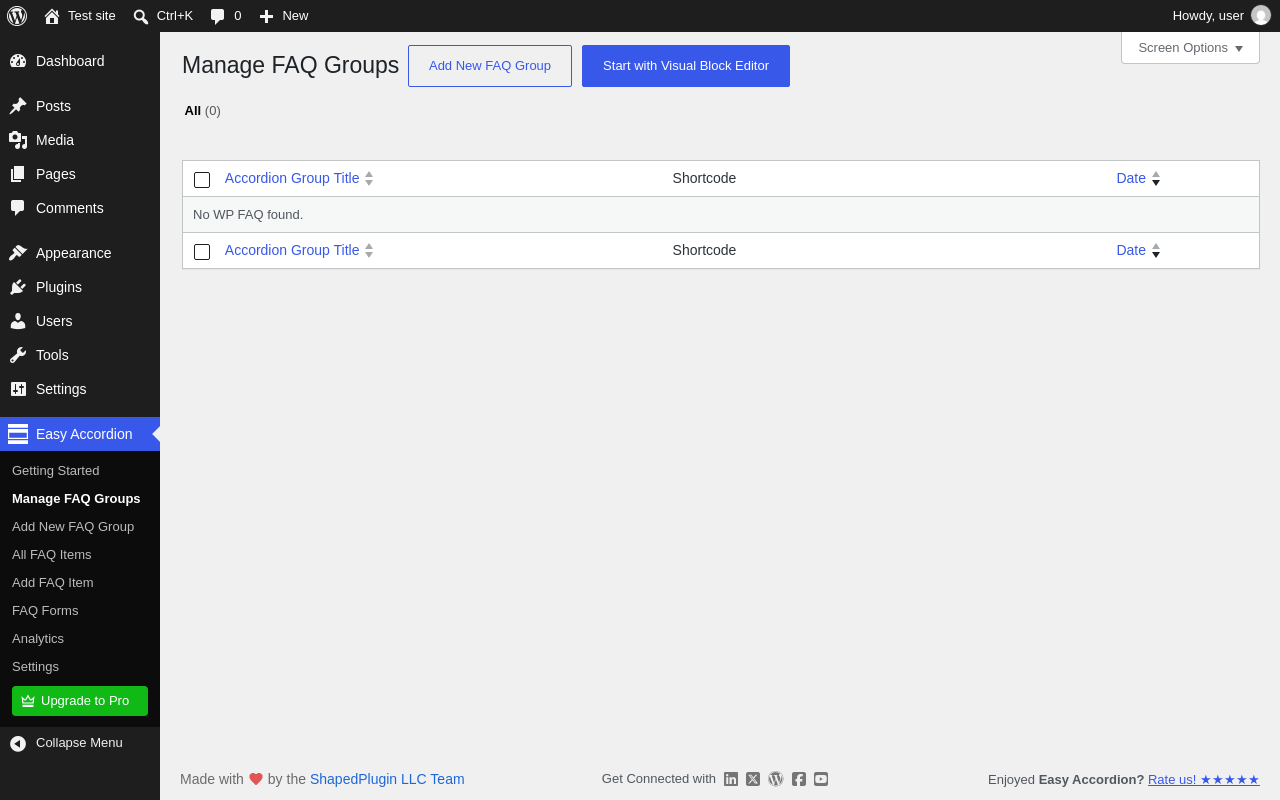The image size is (1280, 800).
Task: Sort by the footer Date arrows
Action: click(x=1156, y=250)
